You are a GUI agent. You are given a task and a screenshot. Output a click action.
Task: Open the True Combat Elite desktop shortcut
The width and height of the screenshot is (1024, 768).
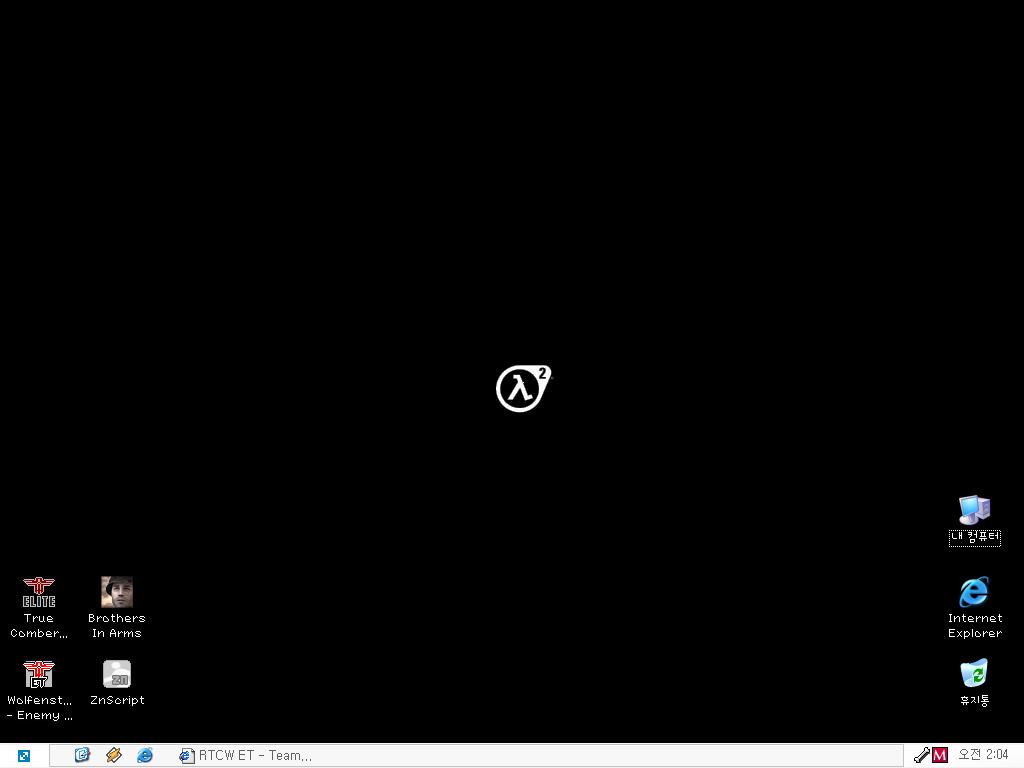click(39, 592)
